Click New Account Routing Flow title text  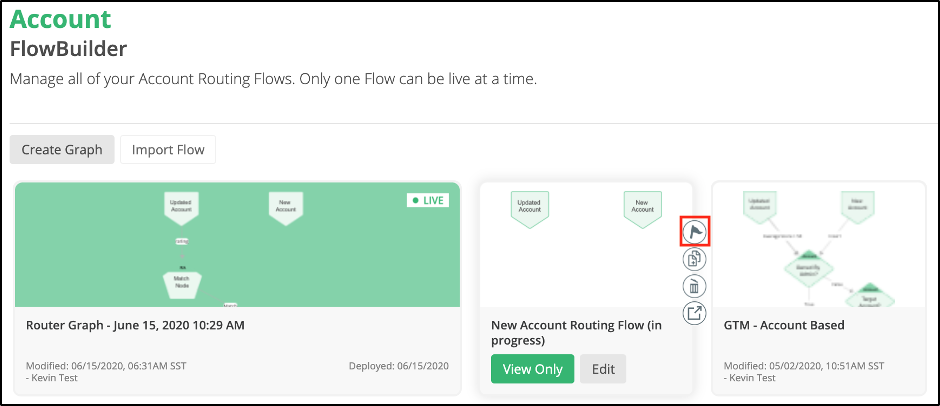(579, 333)
